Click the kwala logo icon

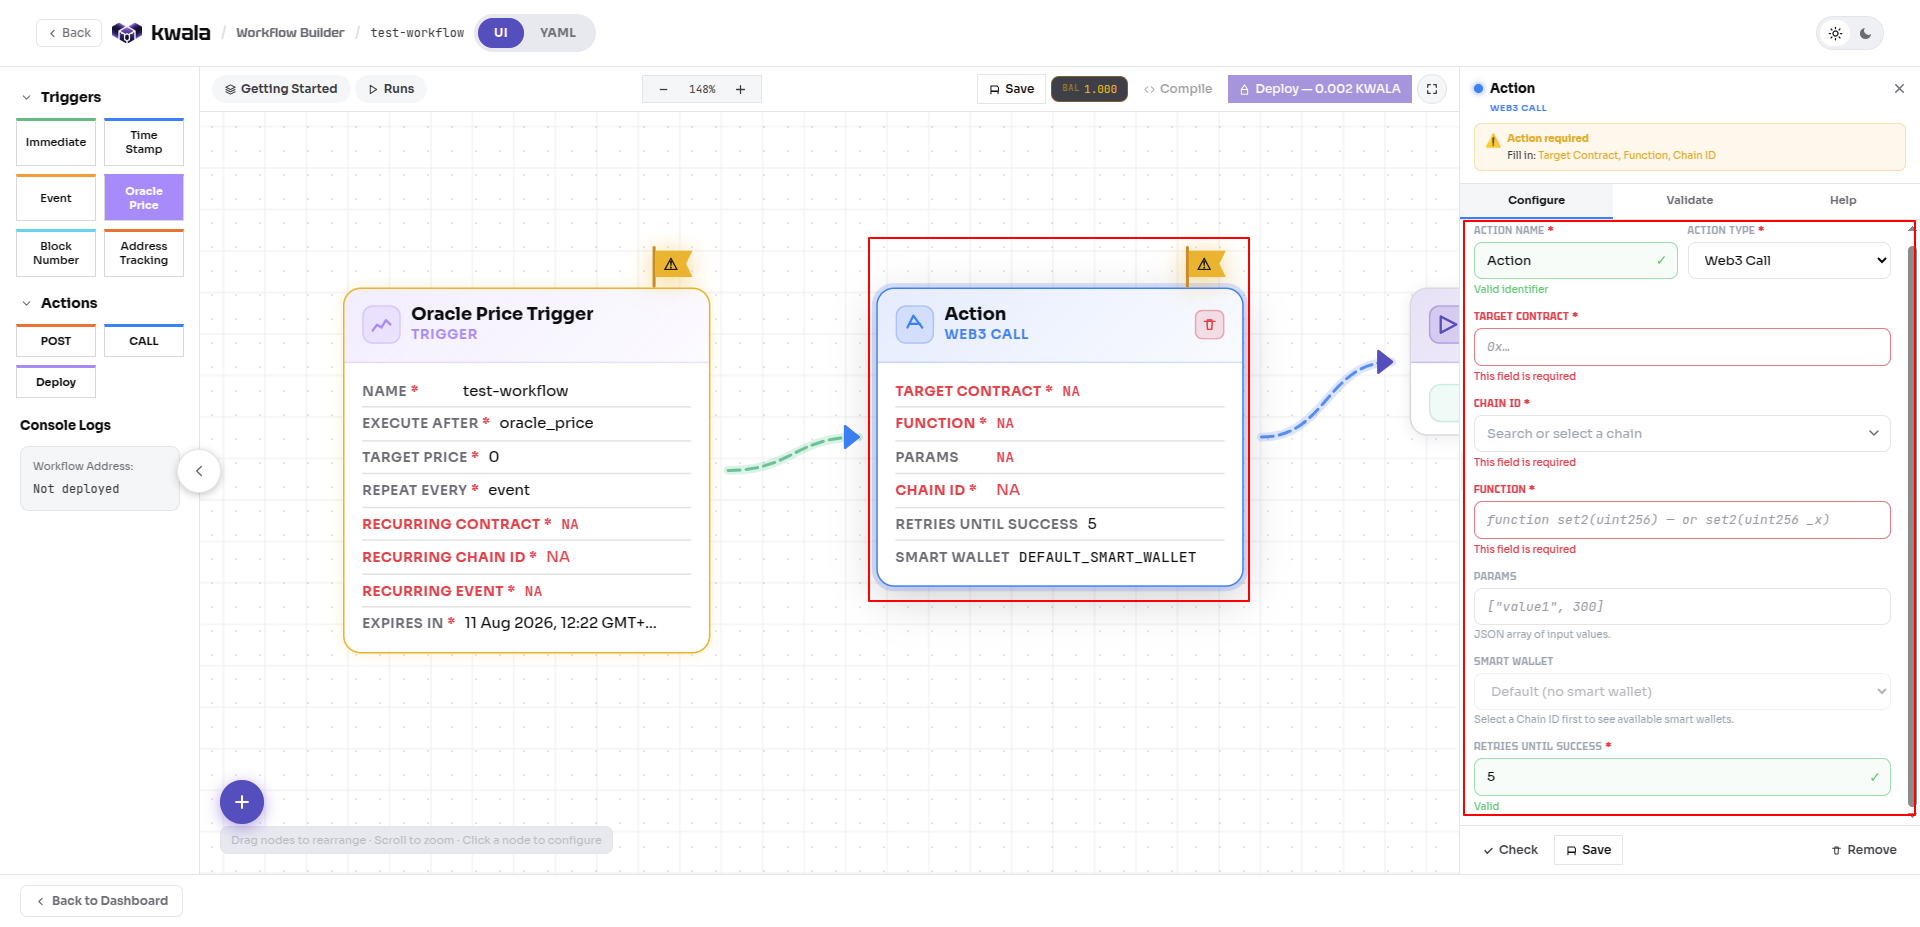(127, 33)
